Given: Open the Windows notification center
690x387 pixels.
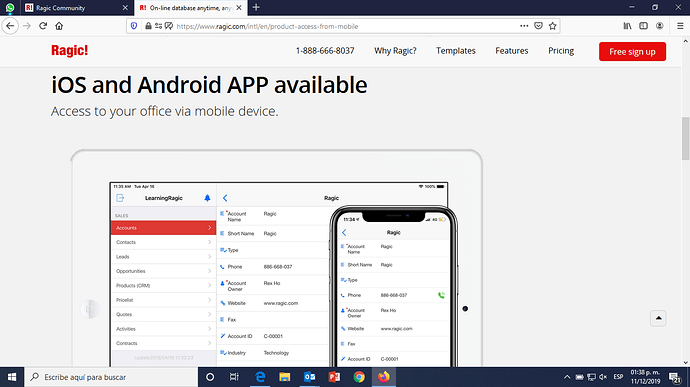Looking at the screenshot, I should click(674, 377).
